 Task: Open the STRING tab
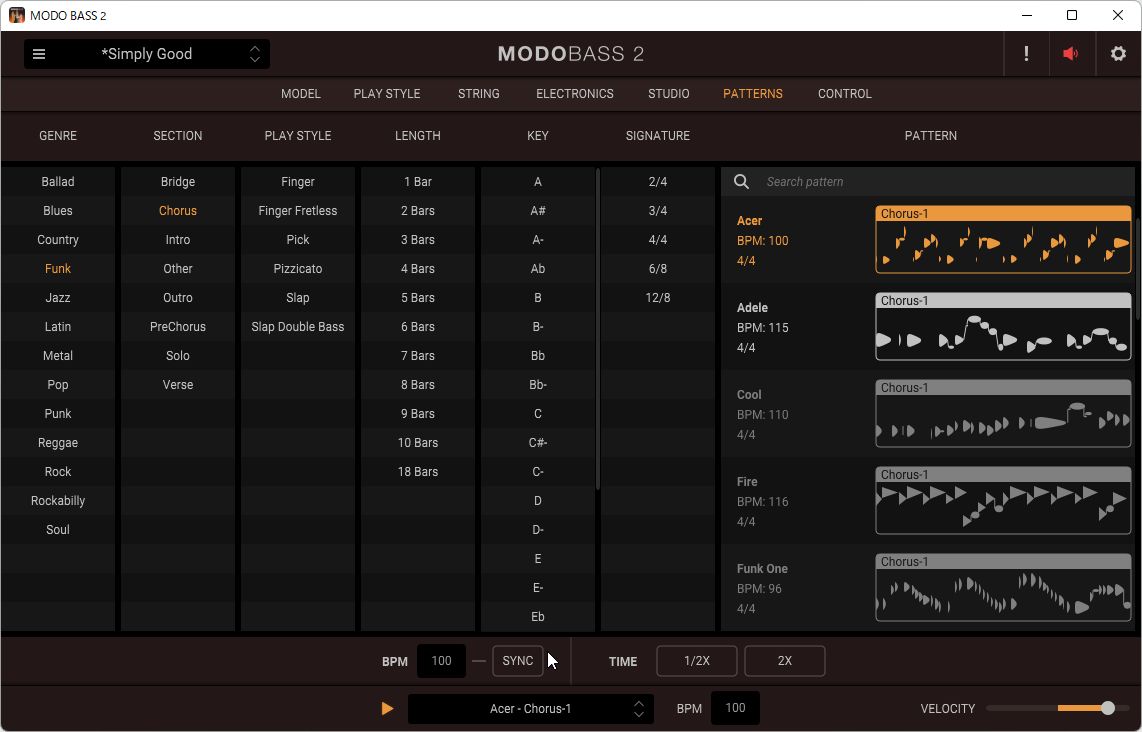tap(479, 94)
